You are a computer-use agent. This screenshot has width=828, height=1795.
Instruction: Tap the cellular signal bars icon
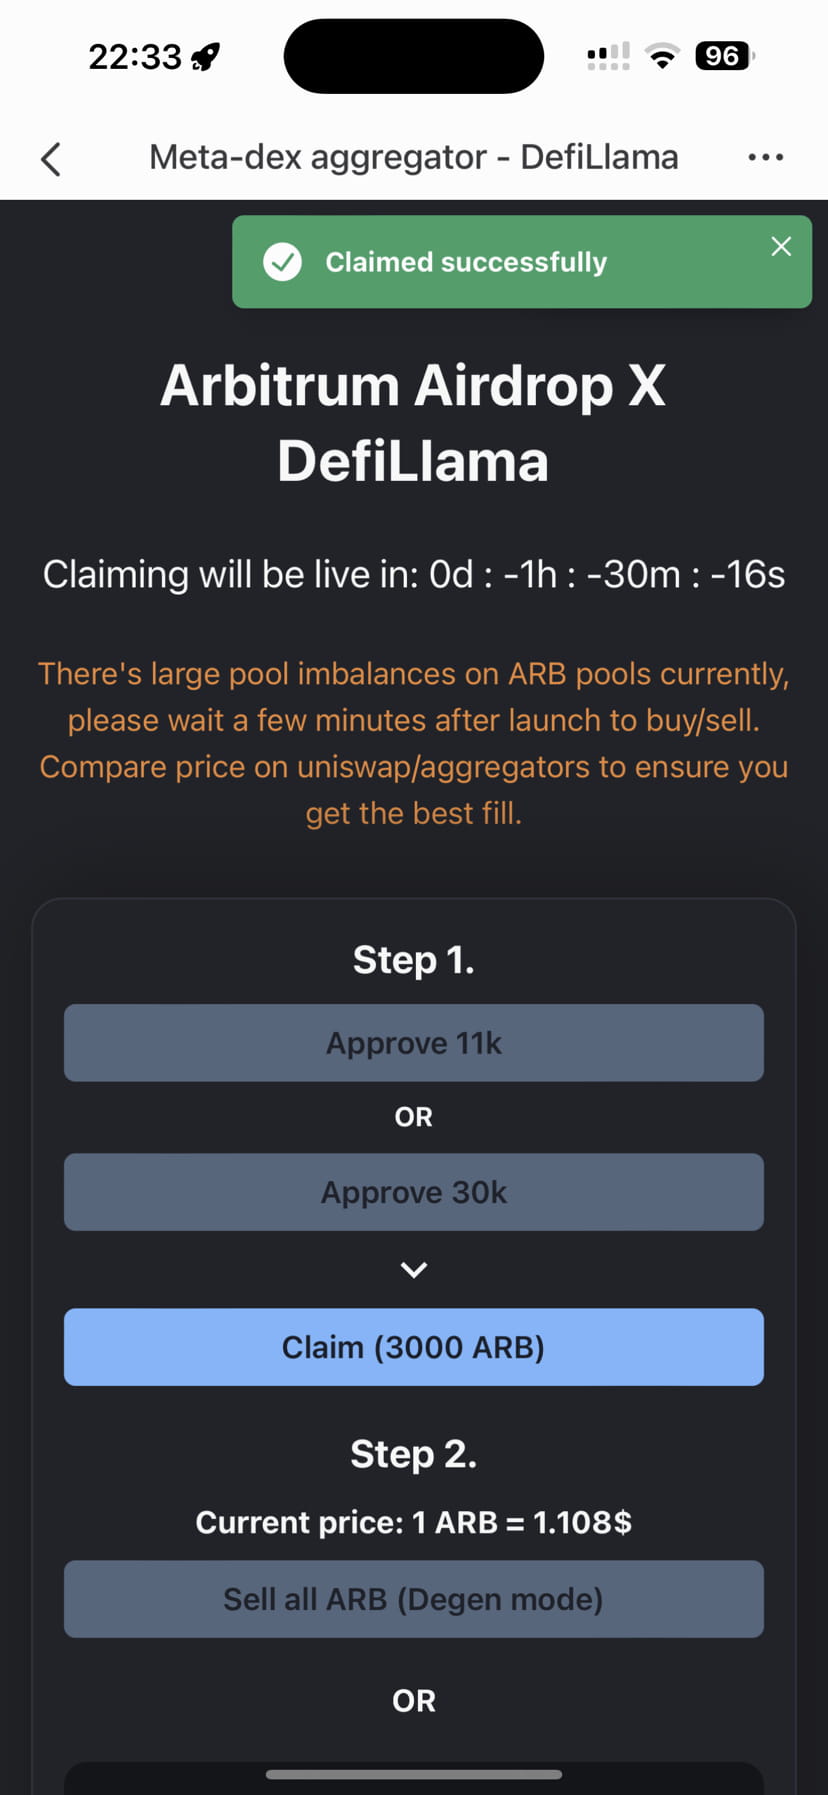click(x=608, y=57)
